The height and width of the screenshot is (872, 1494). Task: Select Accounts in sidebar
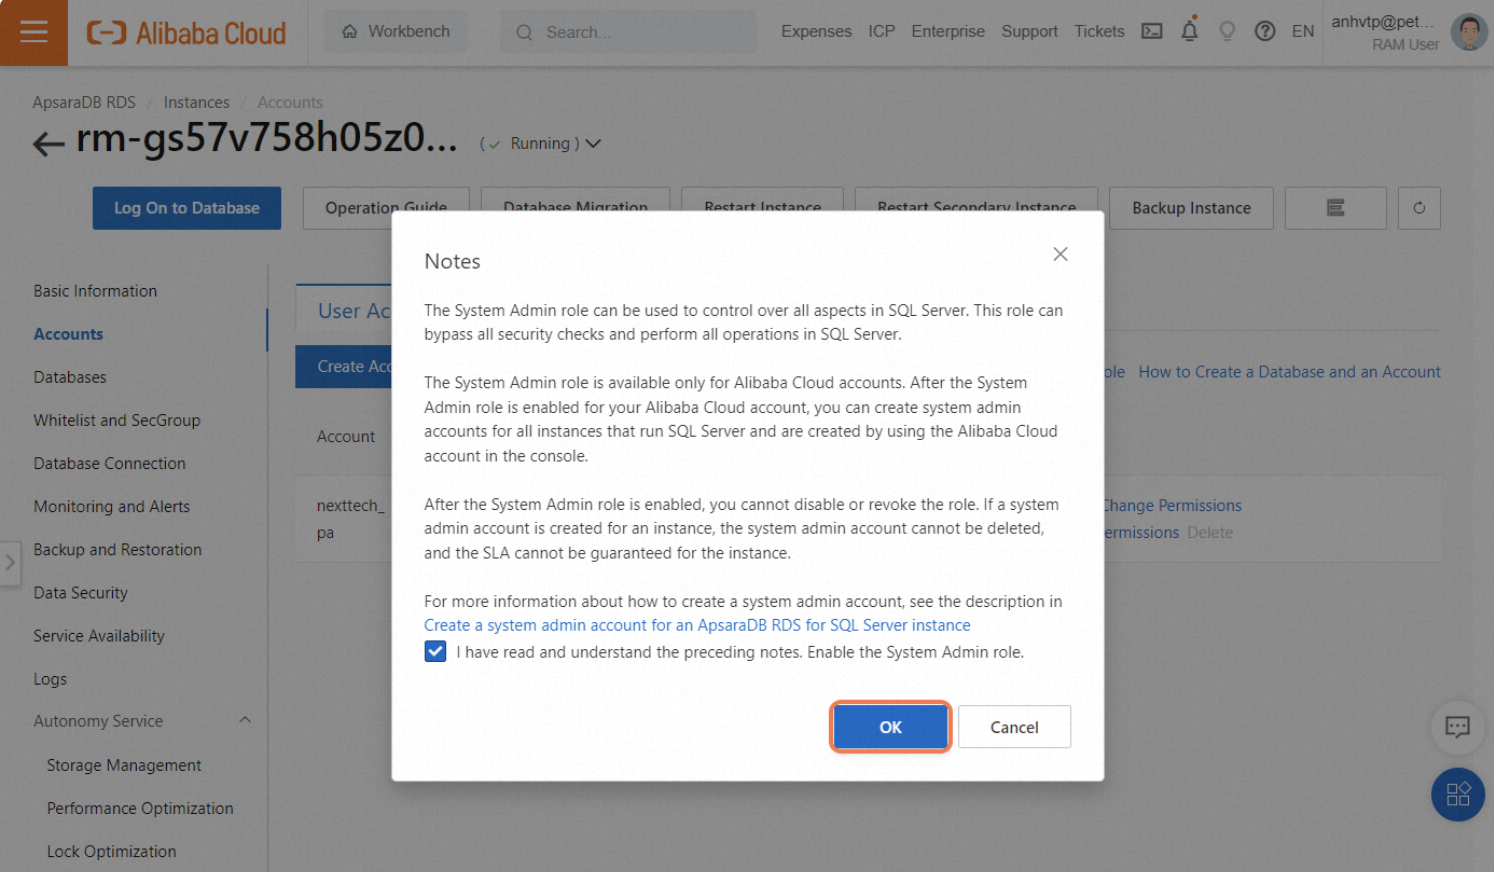[x=68, y=334]
